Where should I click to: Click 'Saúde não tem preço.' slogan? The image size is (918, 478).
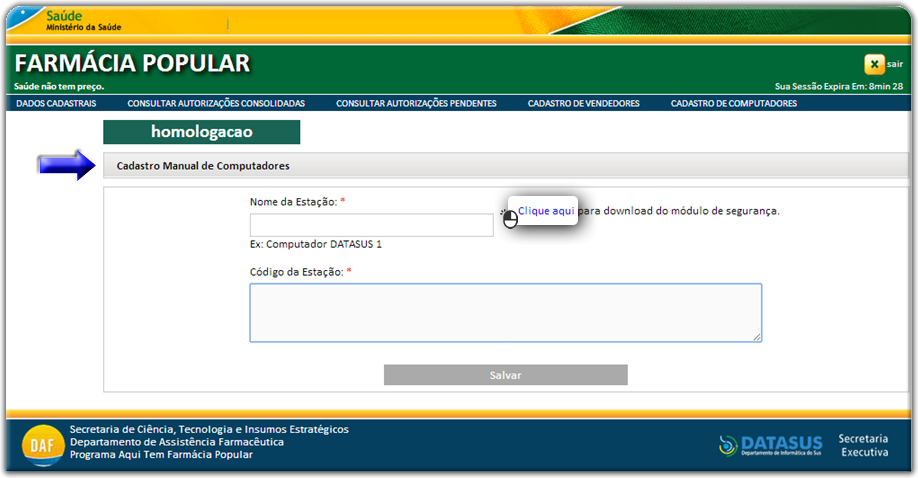click(59, 86)
